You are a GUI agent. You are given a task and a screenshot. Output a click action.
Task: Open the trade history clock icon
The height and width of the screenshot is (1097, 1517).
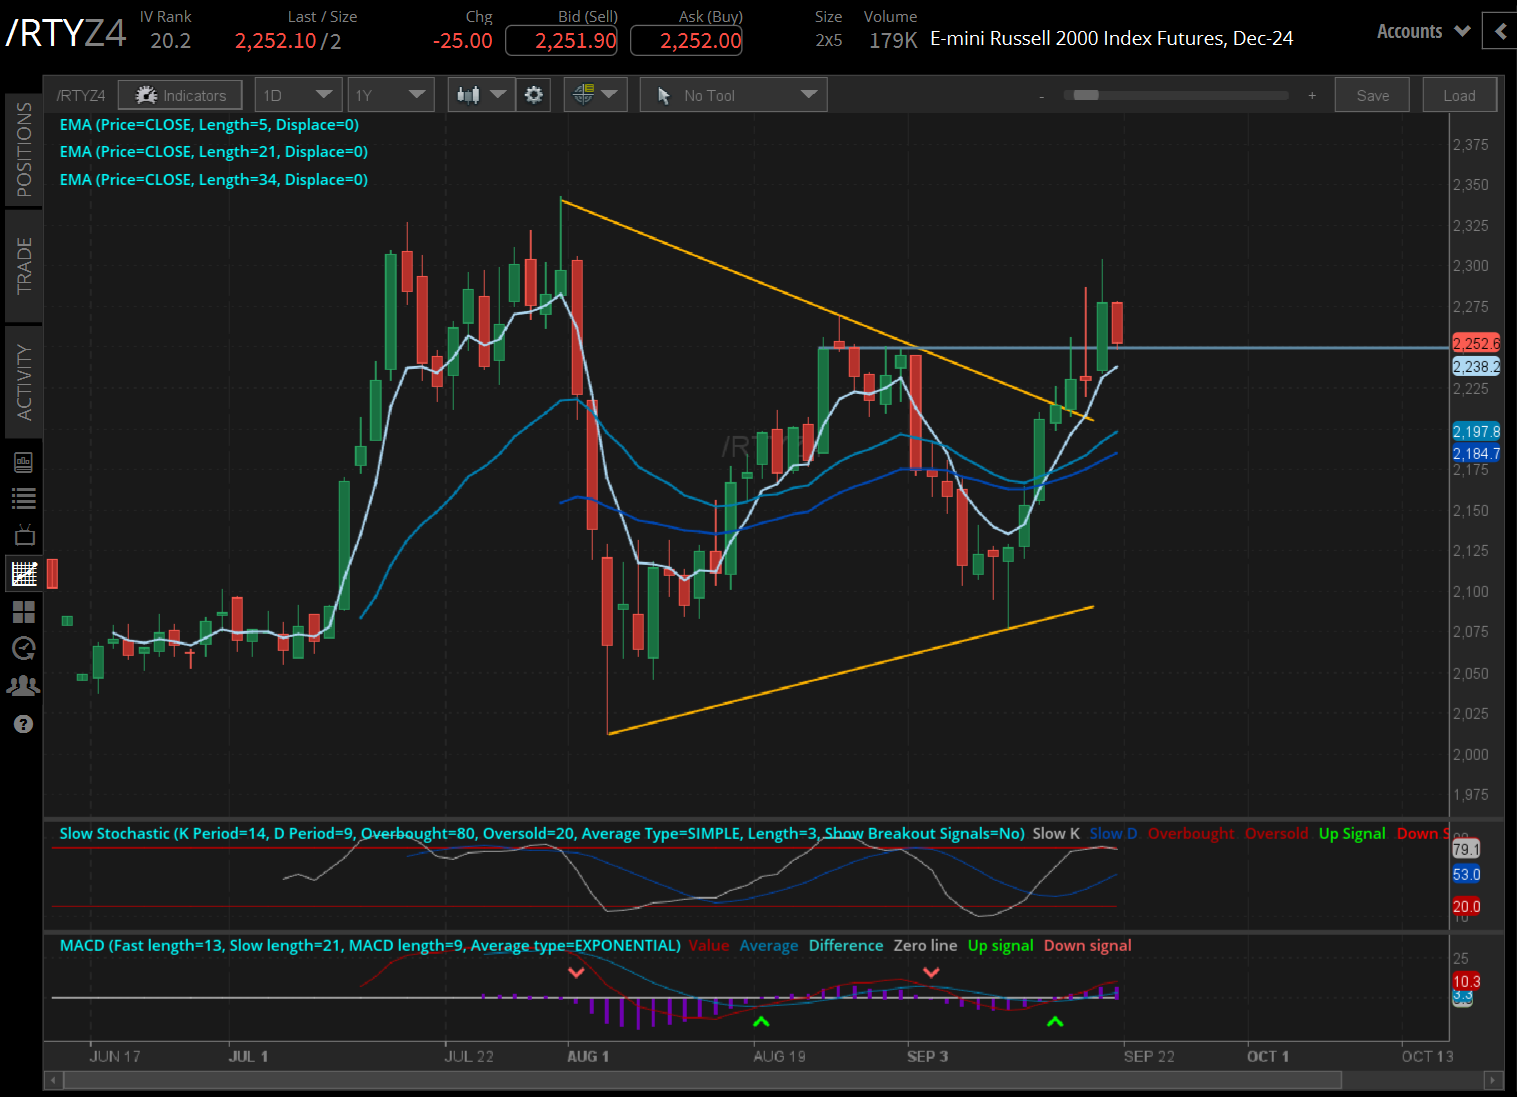(x=24, y=648)
